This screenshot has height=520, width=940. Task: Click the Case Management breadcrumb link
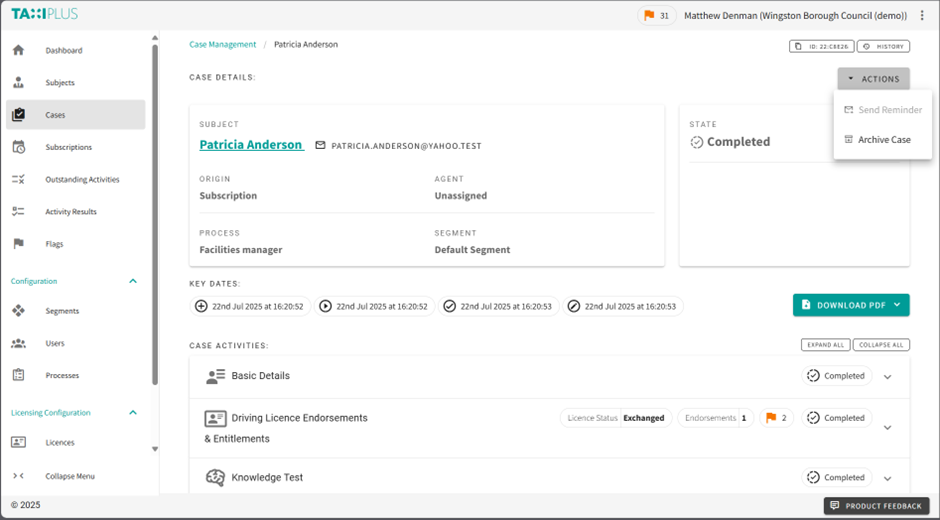(x=222, y=44)
